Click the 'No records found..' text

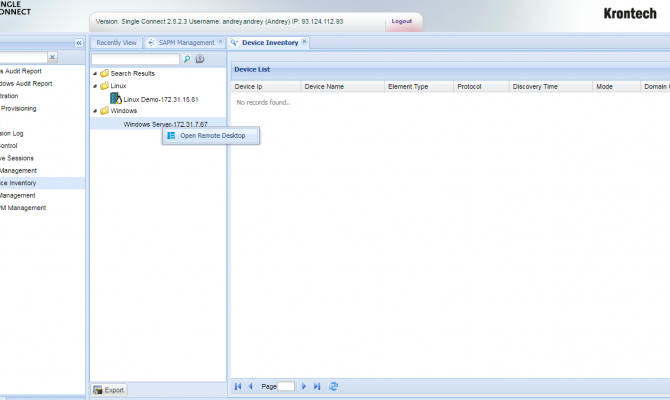pyautogui.click(x=263, y=103)
